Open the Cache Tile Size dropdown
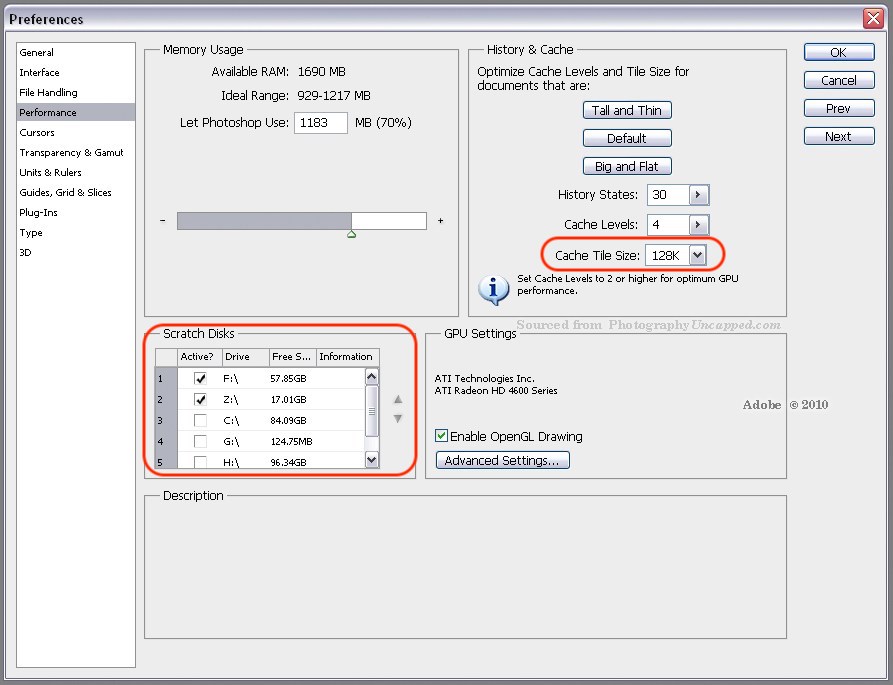 click(x=697, y=254)
